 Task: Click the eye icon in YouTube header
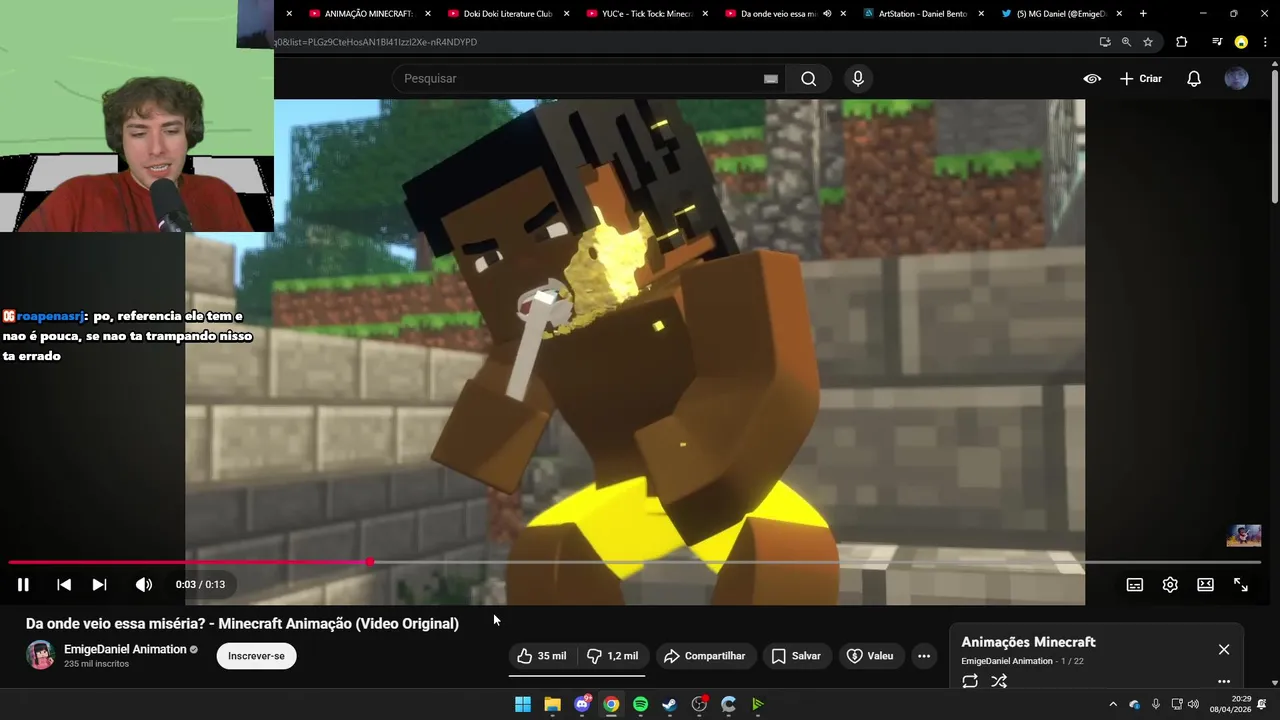click(x=1092, y=79)
